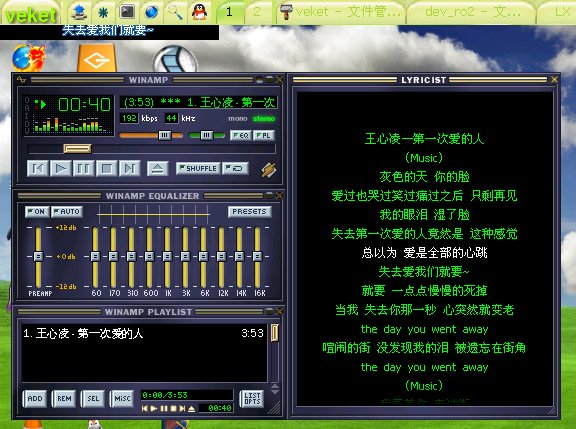
Task: Click the playlist mini pause button
Action: [x=164, y=408]
